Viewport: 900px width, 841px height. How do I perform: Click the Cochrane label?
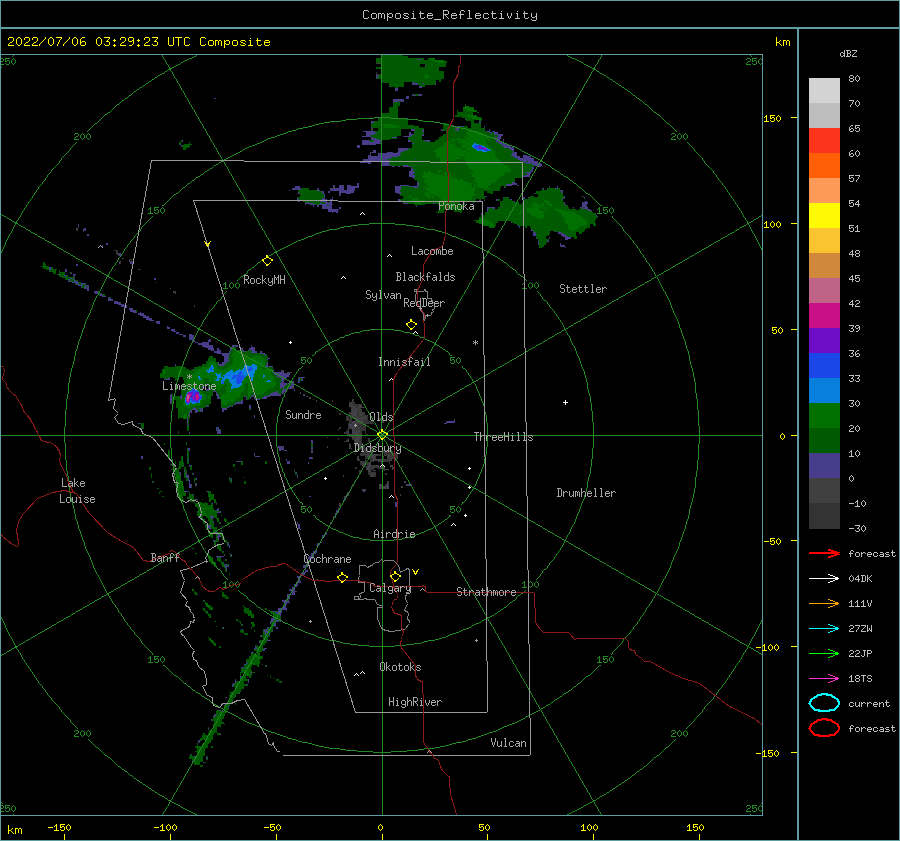pos(327,559)
